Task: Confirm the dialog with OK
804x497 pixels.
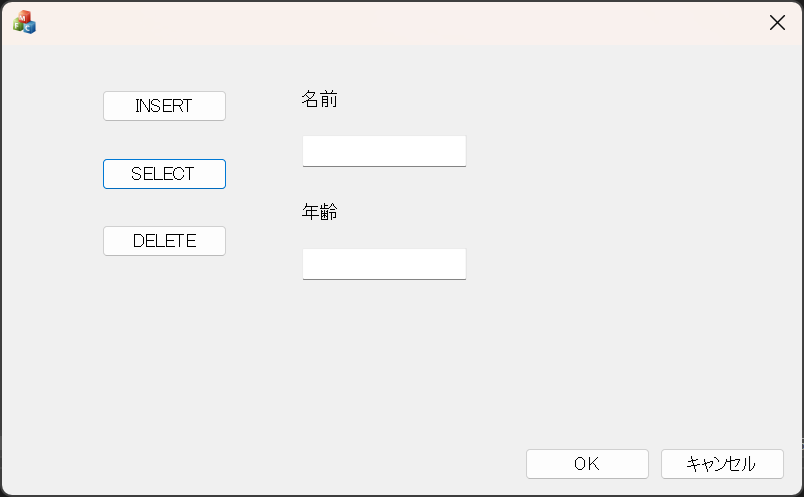Action: coord(587,464)
